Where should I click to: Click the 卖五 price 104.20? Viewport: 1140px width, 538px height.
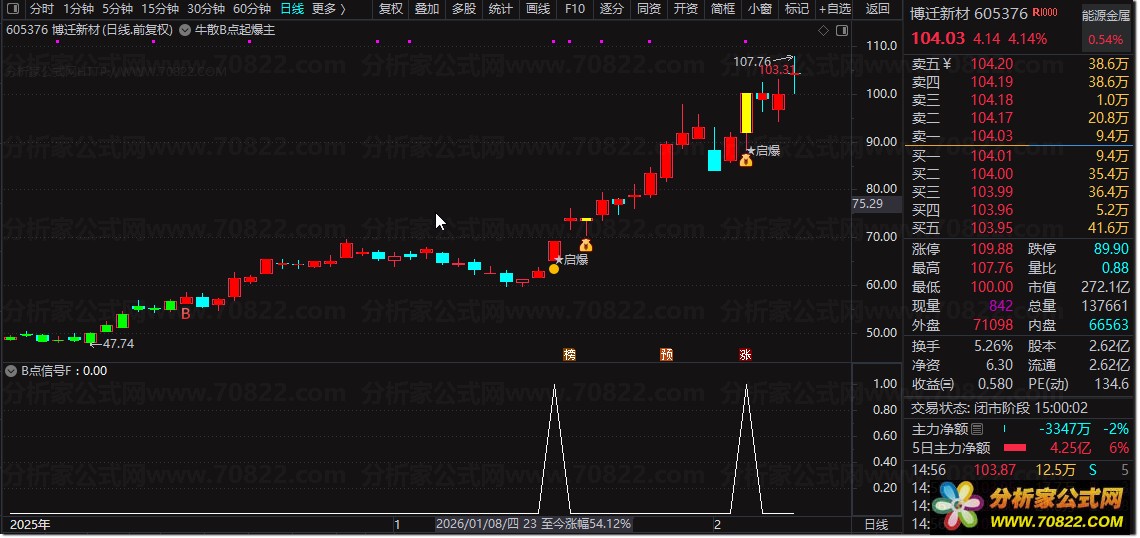click(x=991, y=64)
